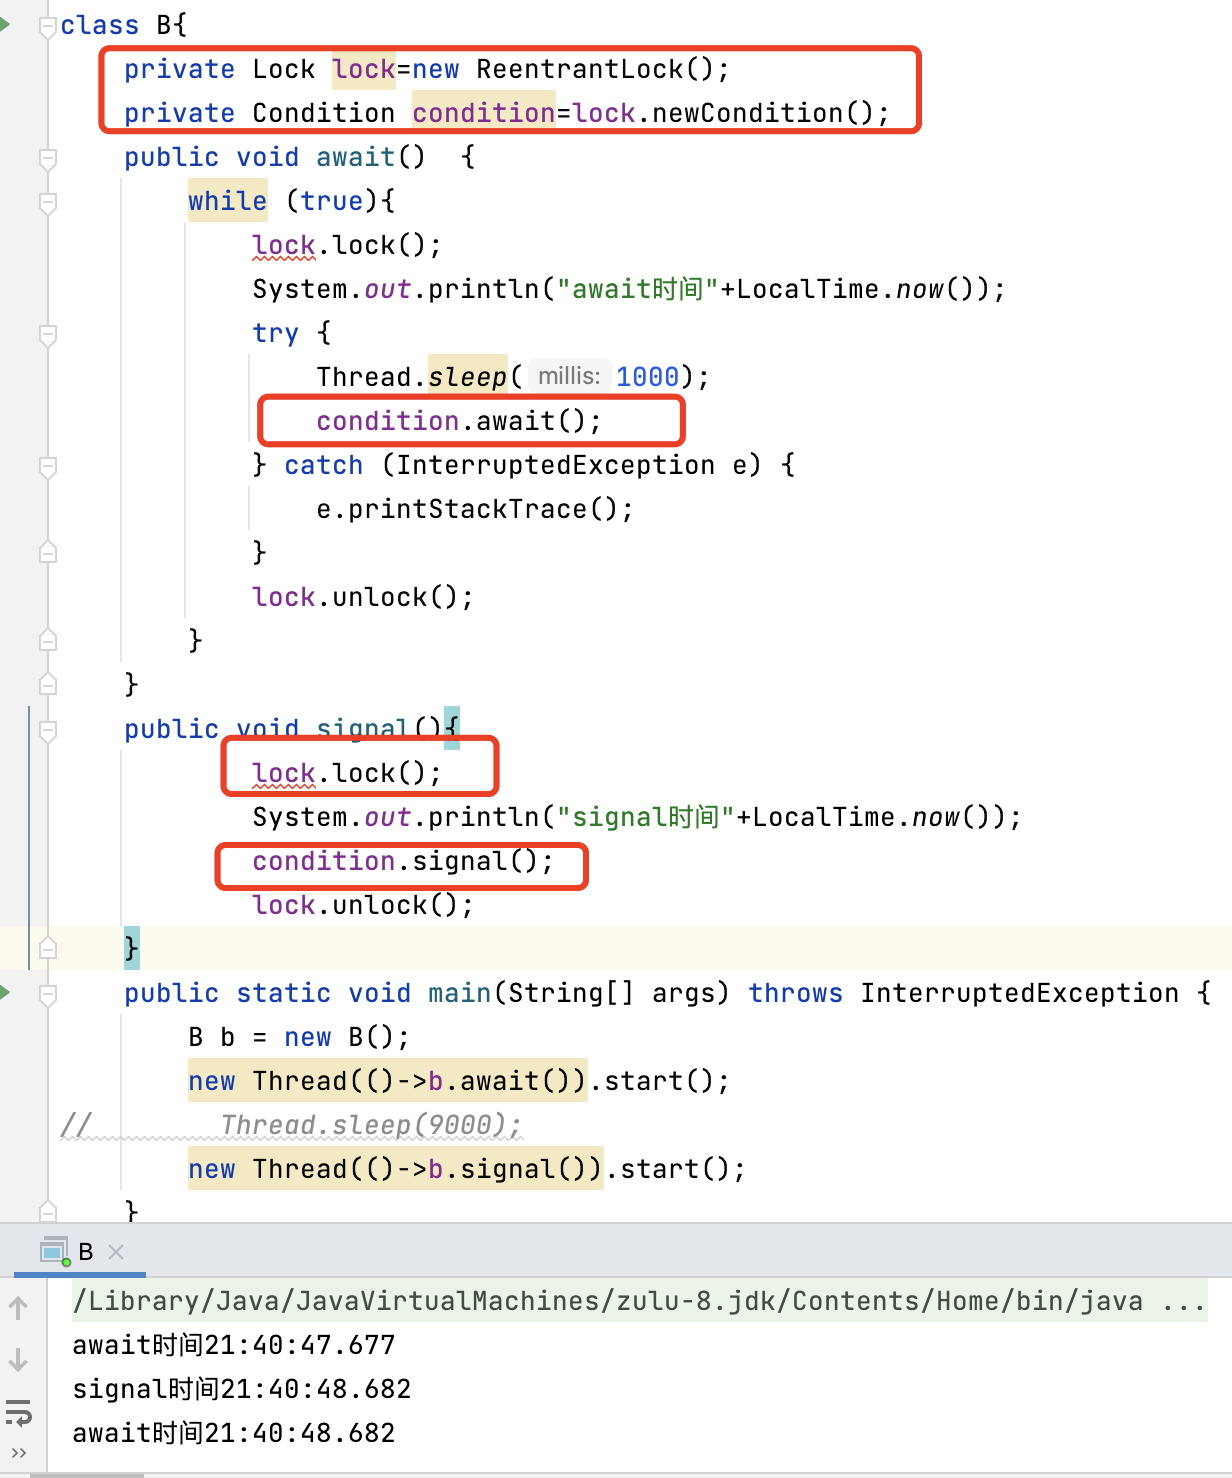Collapse the class B code block
This screenshot has height=1478, width=1232.
click(x=47, y=26)
